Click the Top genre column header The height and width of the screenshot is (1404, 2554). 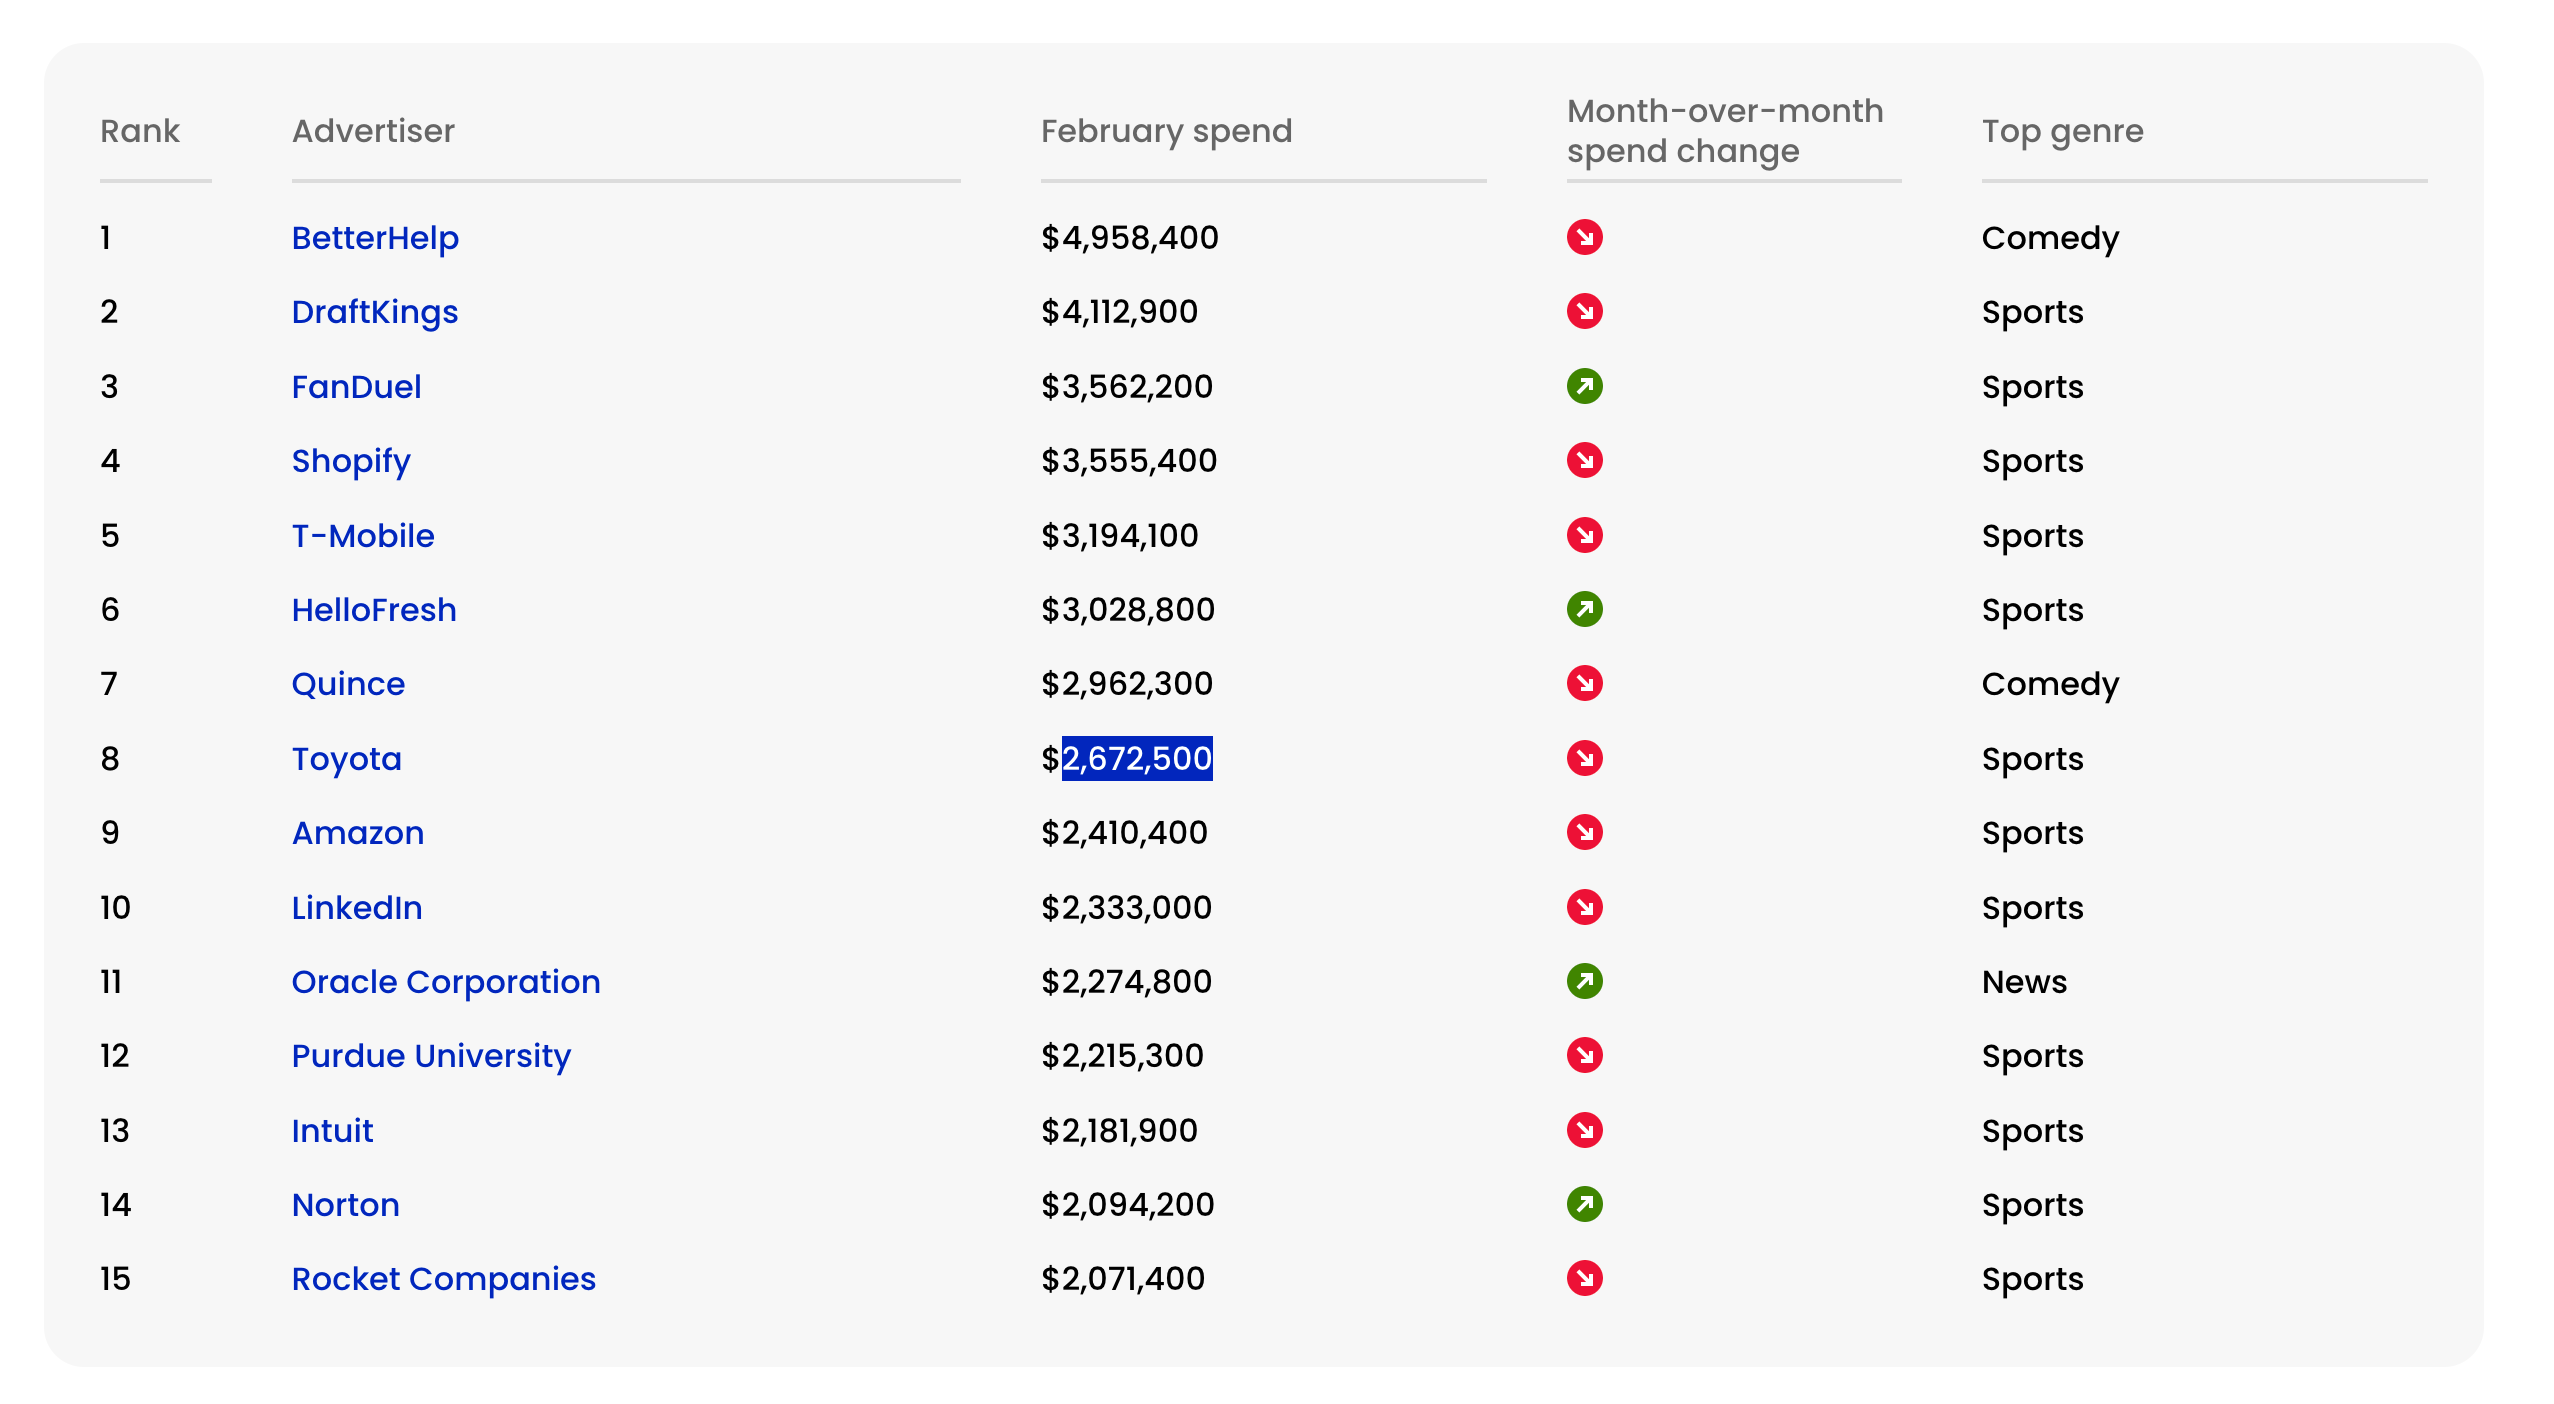click(2062, 131)
